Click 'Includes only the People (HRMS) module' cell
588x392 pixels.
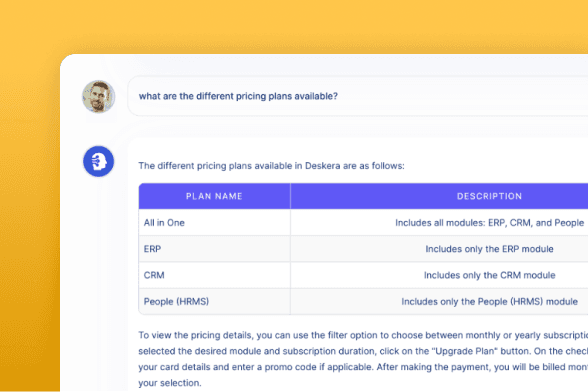click(439, 301)
